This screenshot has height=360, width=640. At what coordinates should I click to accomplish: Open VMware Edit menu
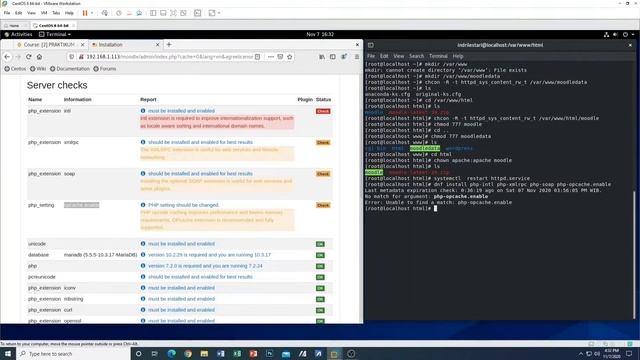18,13
